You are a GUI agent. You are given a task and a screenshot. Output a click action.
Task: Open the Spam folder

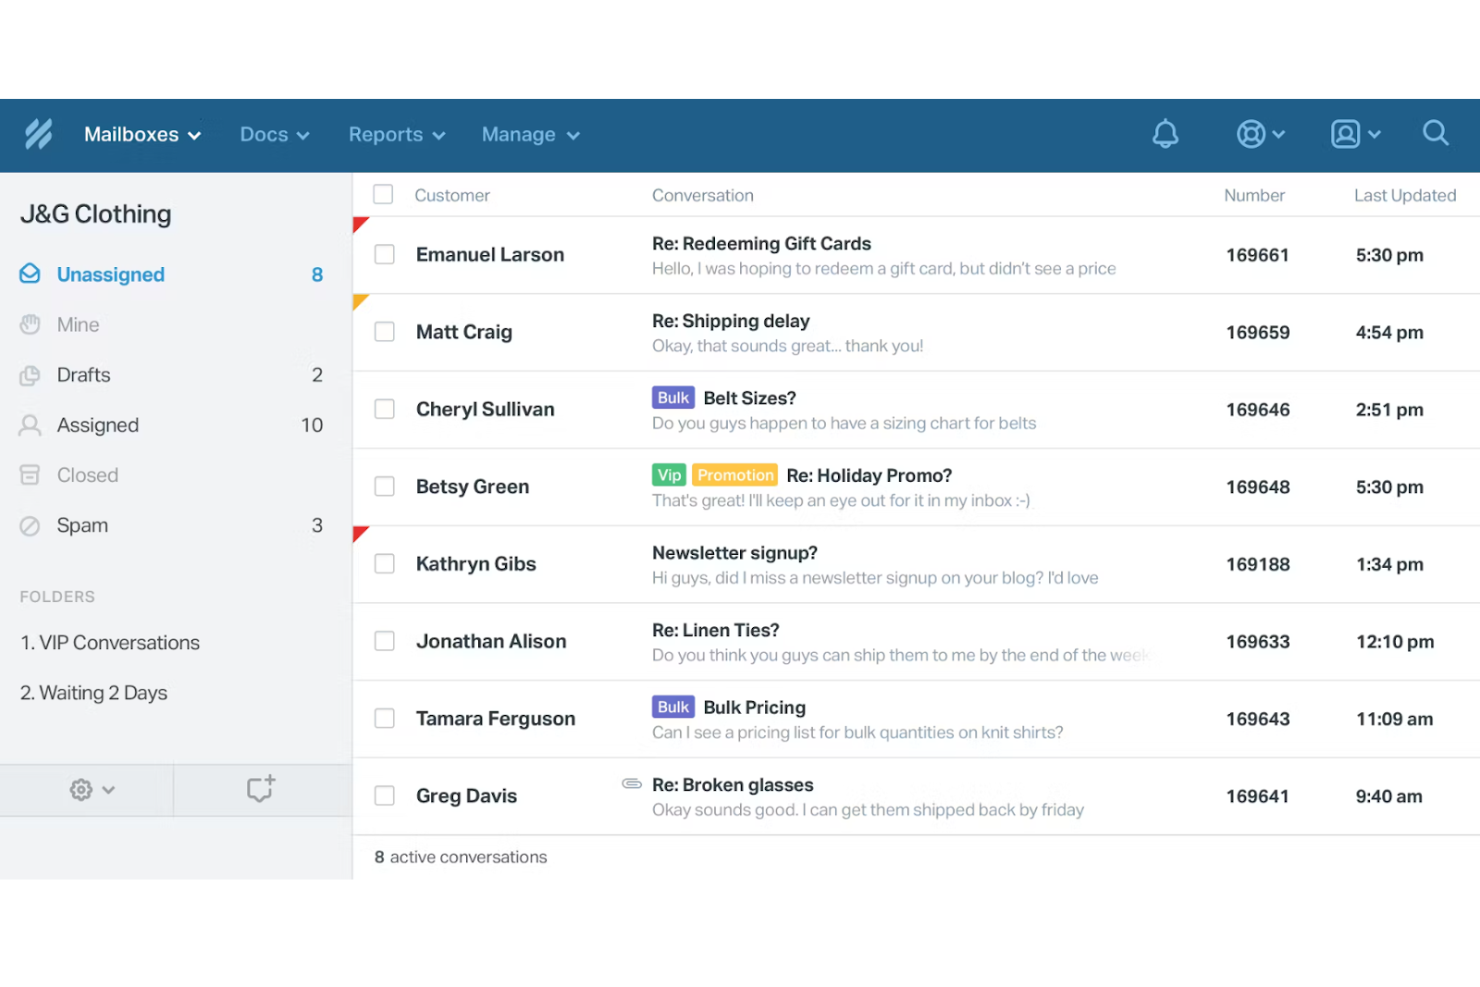pos(82,525)
